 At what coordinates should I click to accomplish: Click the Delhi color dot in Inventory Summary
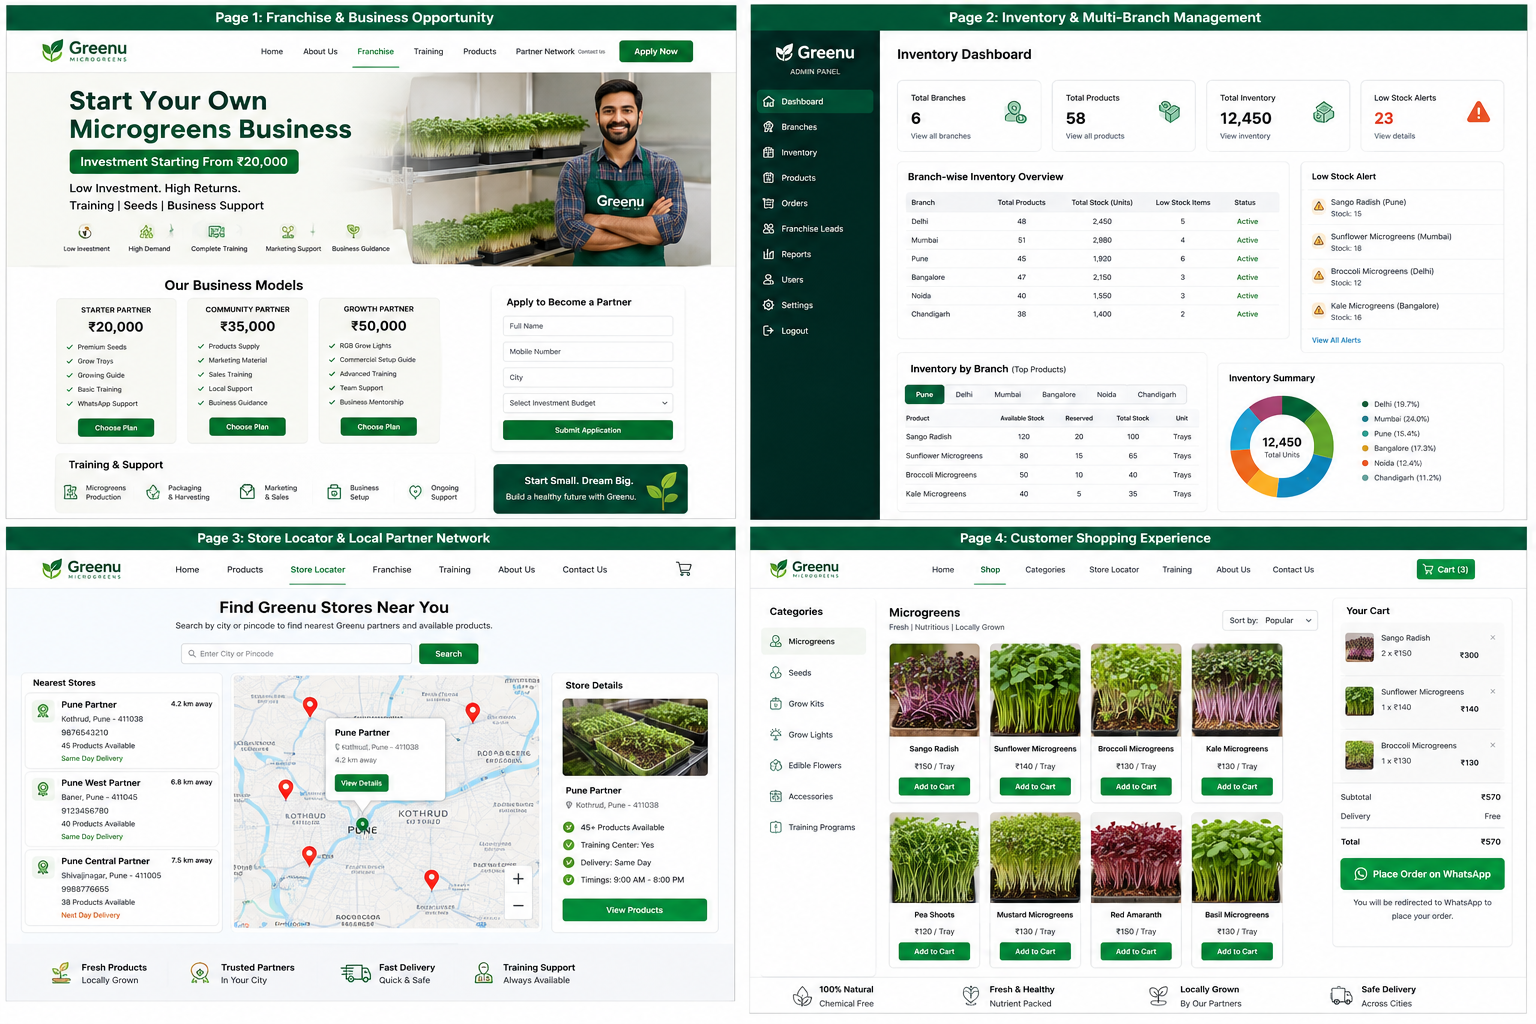(1365, 404)
